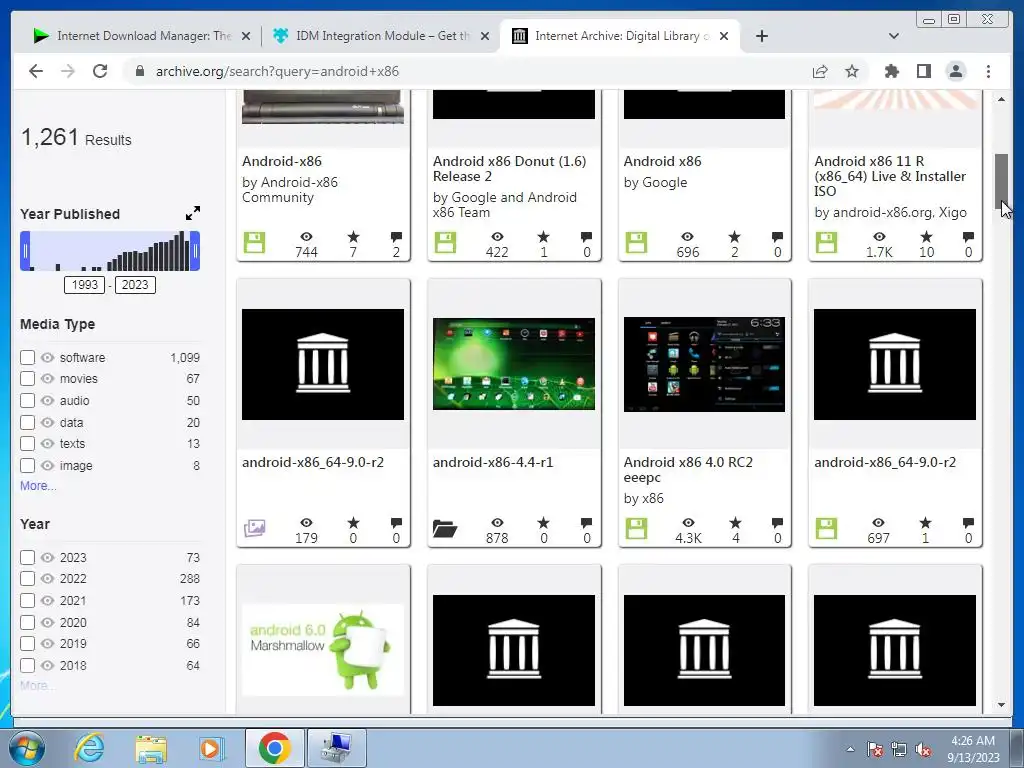Toggle eye icon to hide software results
Screen dimensions: 1024x768
click(x=47, y=357)
